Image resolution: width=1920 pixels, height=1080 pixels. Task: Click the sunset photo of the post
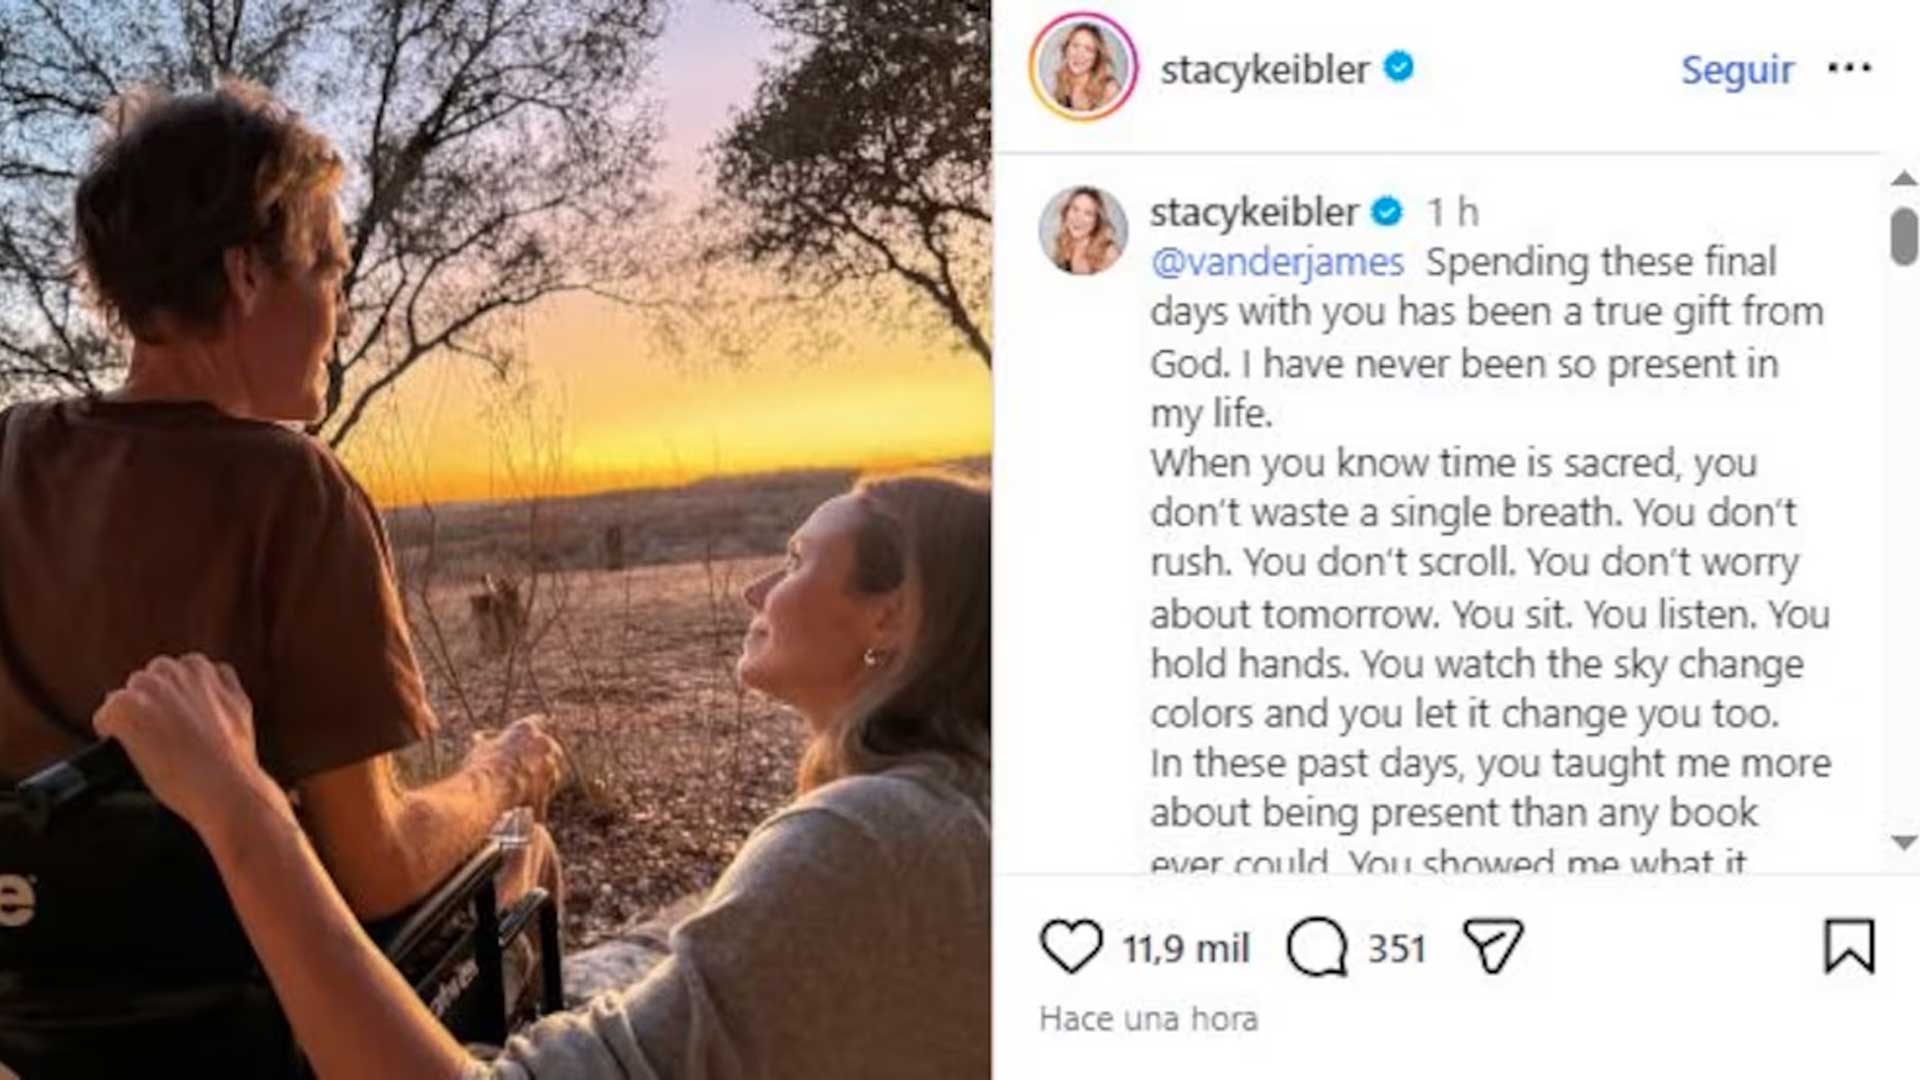pyautogui.click(x=496, y=540)
